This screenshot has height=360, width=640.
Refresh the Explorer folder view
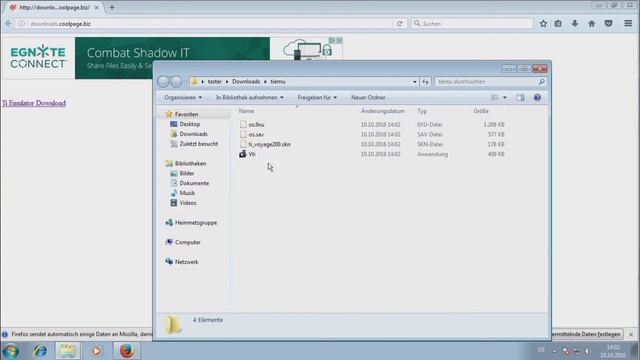point(425,82)
